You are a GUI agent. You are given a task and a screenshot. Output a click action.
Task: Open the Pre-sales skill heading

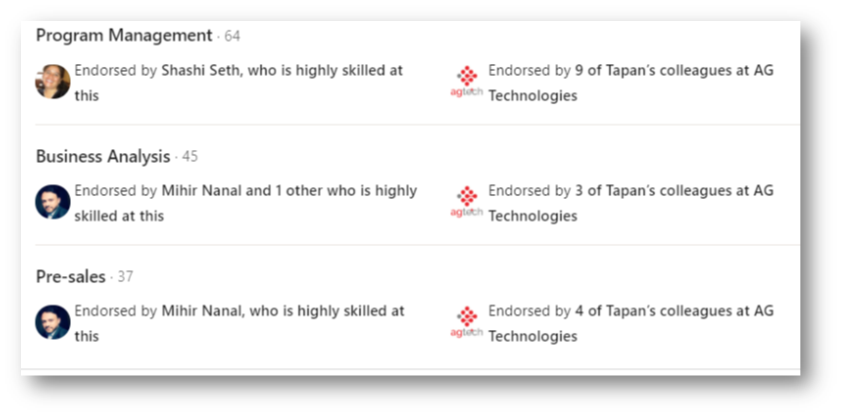(70, 277)
